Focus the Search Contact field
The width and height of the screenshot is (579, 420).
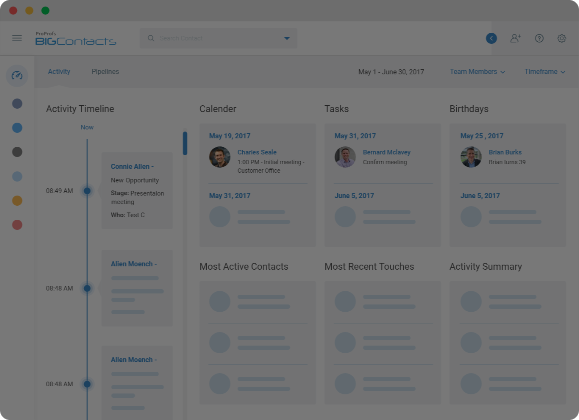tap(218, 38)
